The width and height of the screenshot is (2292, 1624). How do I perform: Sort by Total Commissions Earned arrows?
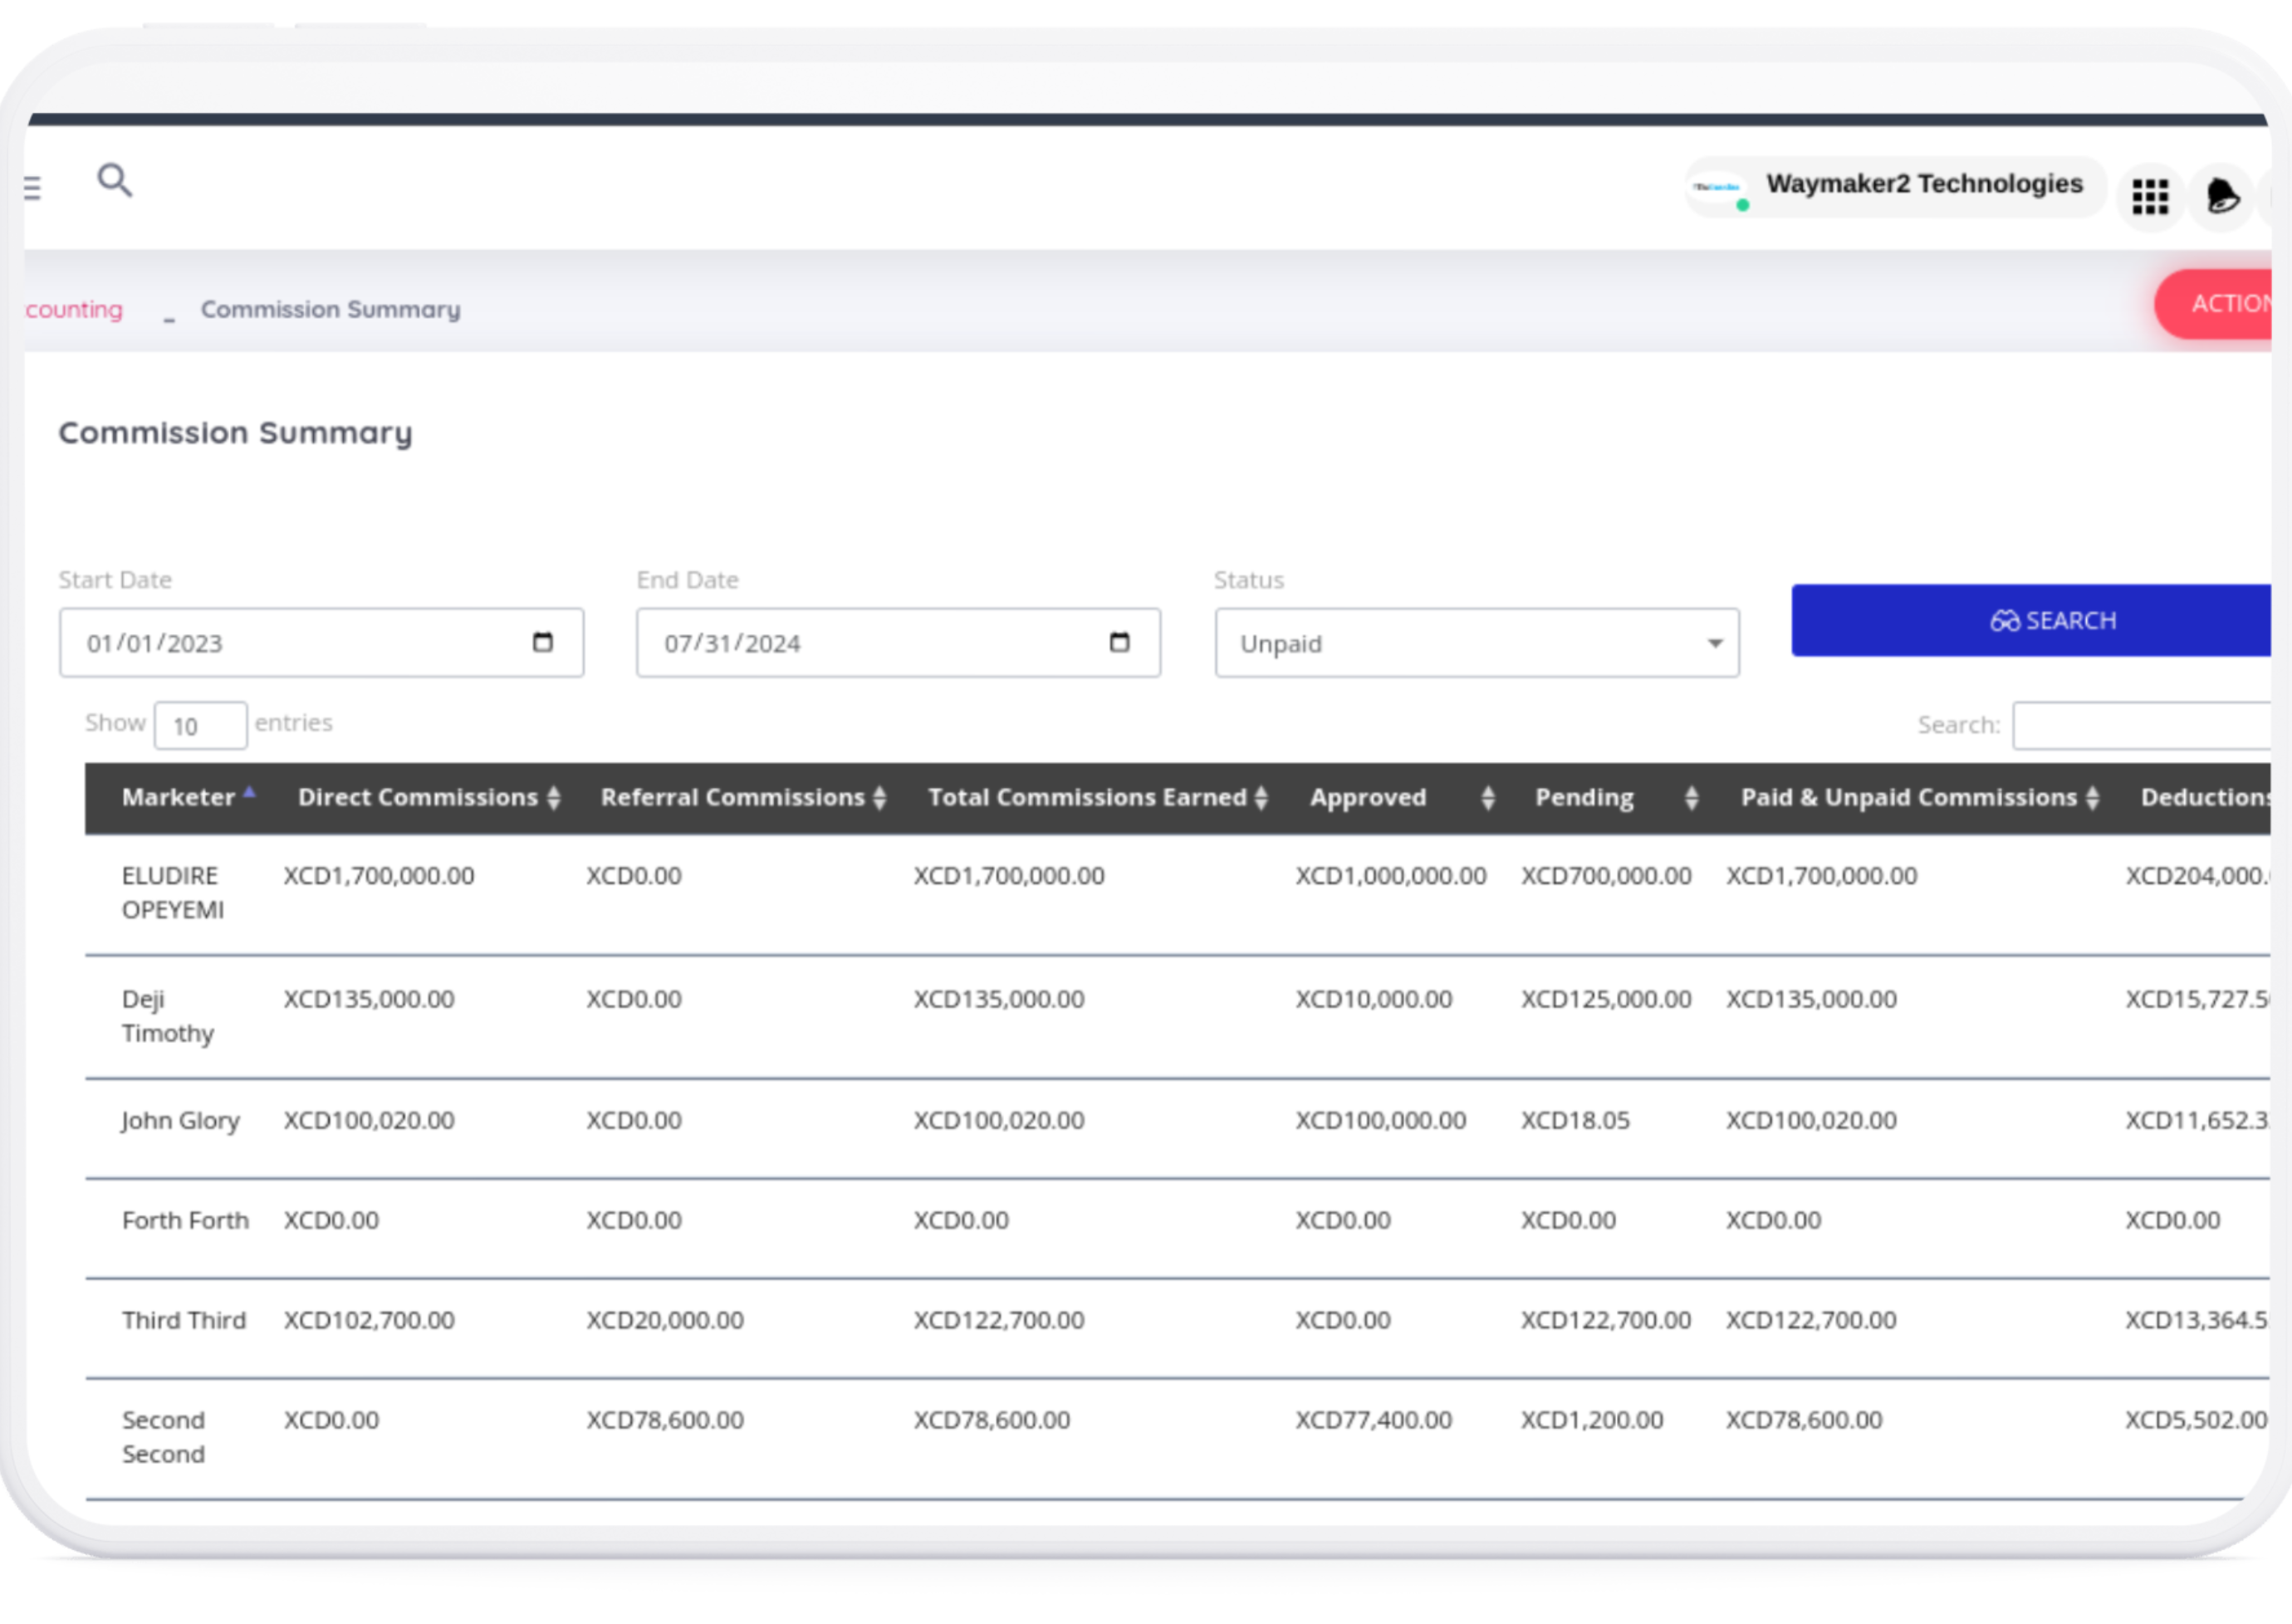[x=1261, y=797]
